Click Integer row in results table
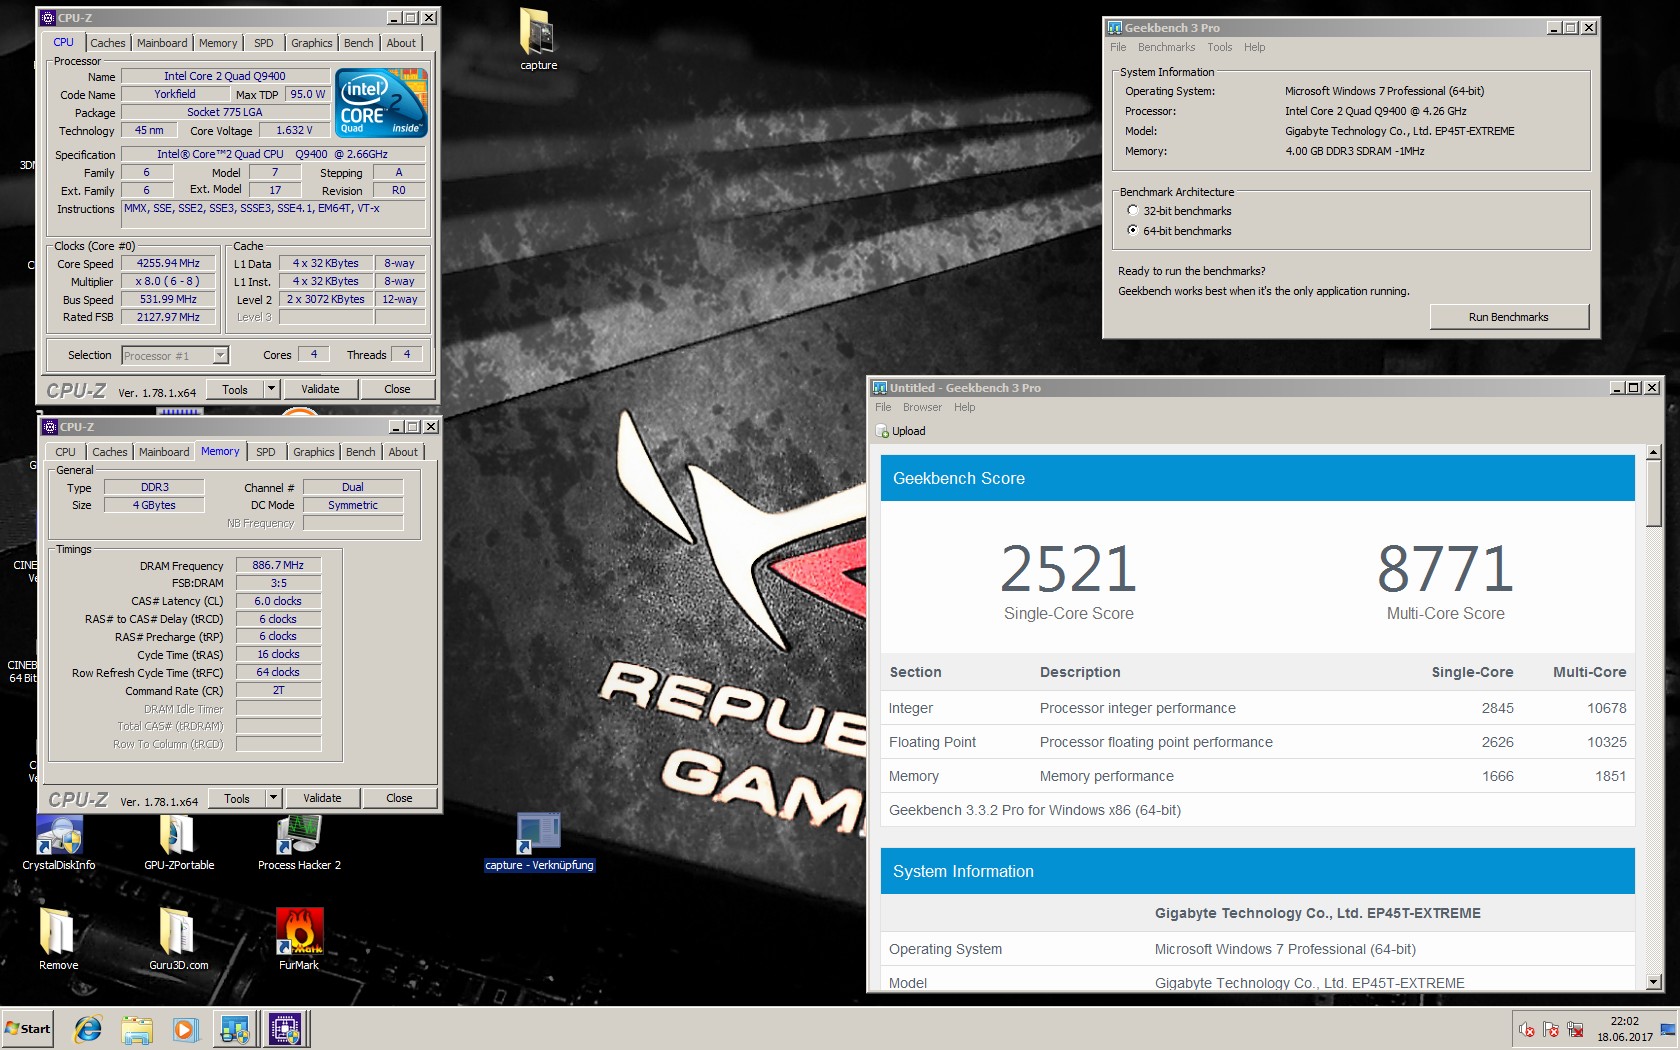Screen dimensions: 1680x1050 coord(1257,708)
